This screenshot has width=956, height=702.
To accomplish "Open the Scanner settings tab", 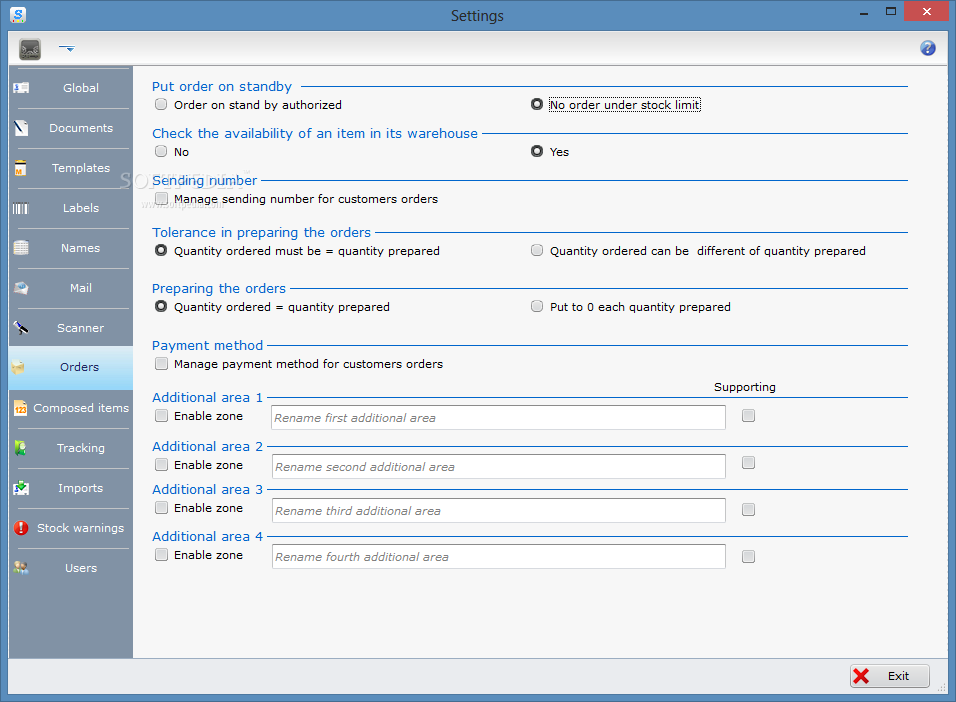I will pyautogui.click(x=71, y=328).
